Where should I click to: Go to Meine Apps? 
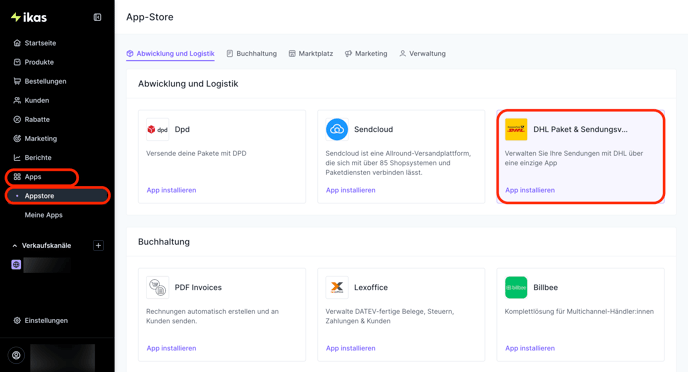43,215
